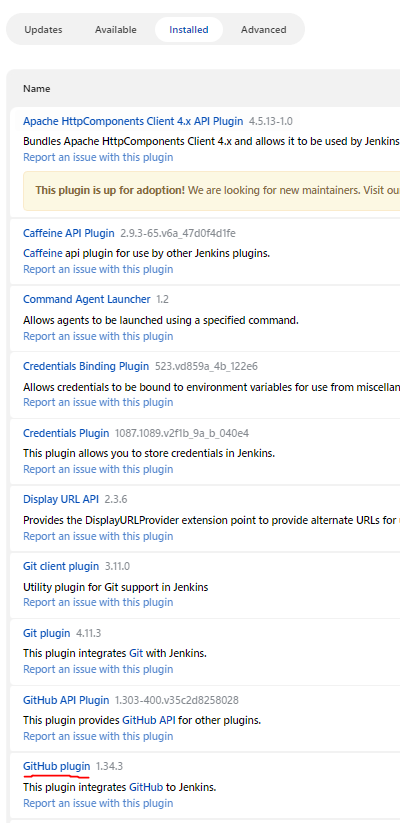
Task: Report an issue with Caffeine API Plugin
Action: [x=98, y=269]
